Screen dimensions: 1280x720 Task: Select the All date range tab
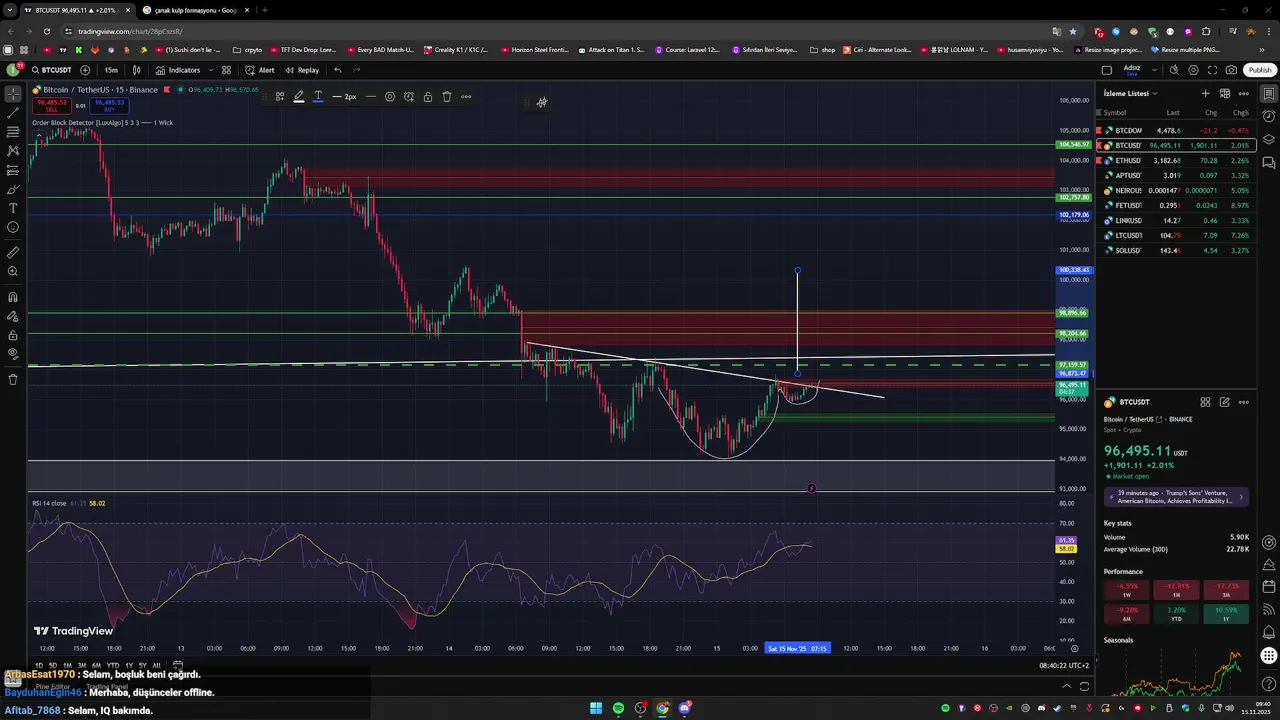[x=156, y=665]
